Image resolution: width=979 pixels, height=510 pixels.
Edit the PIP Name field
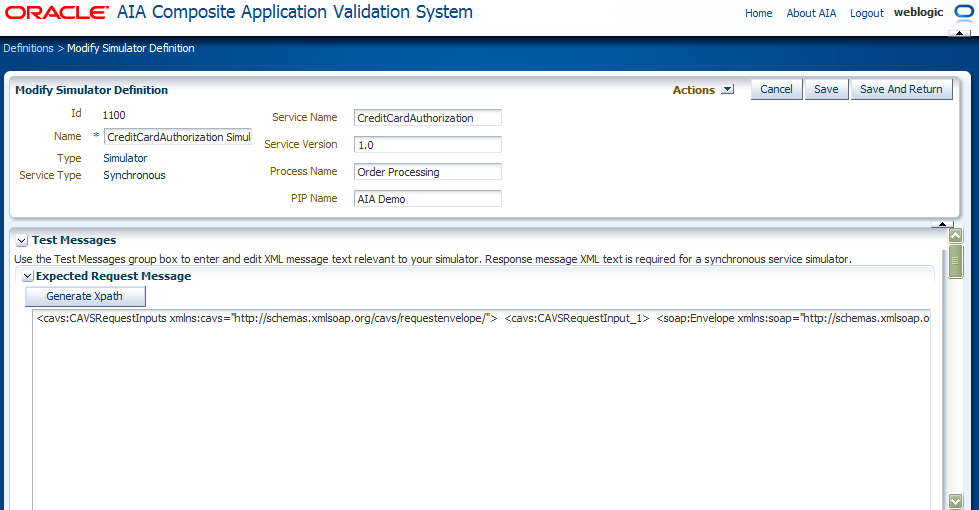[428, 199]
